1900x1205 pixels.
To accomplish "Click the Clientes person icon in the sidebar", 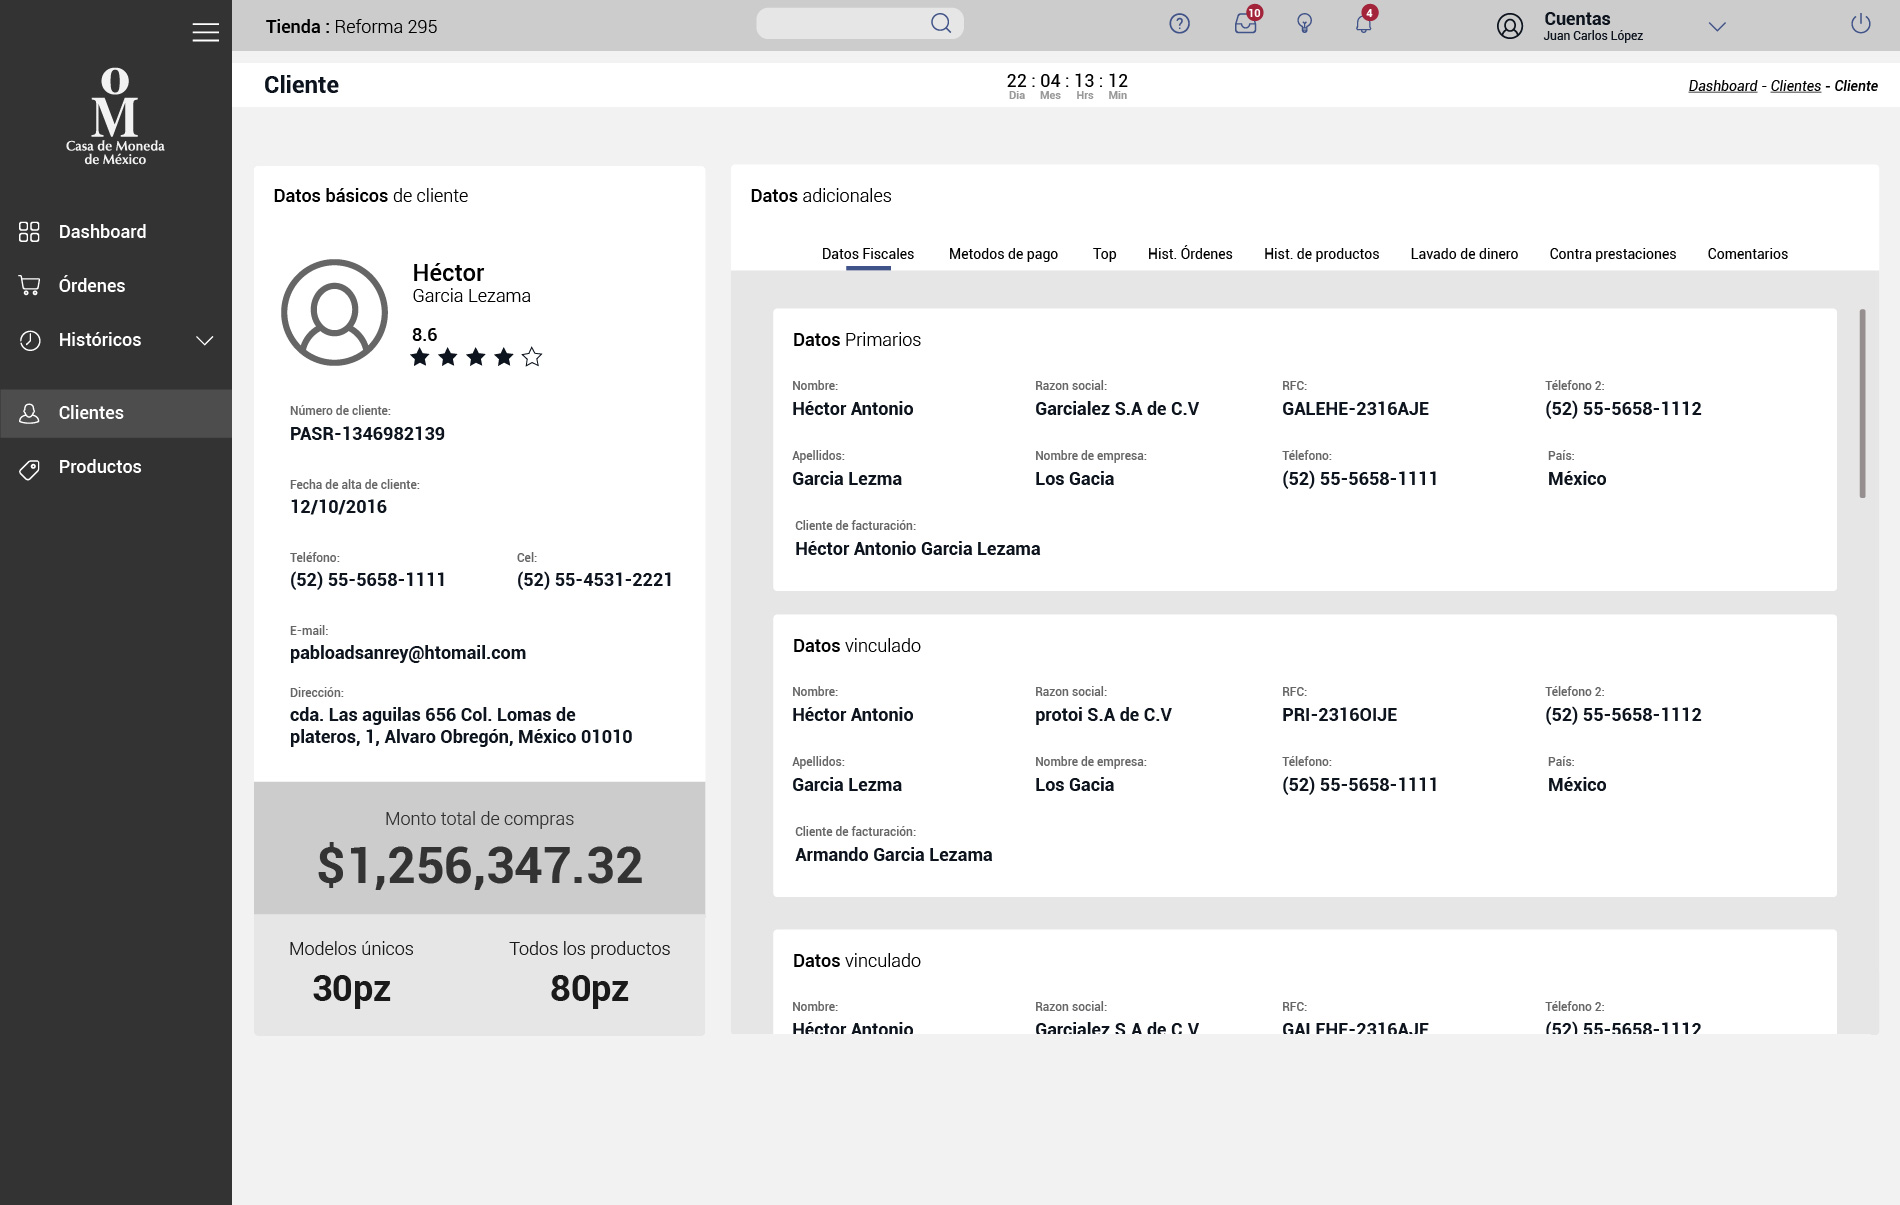I will click(29, 413).
